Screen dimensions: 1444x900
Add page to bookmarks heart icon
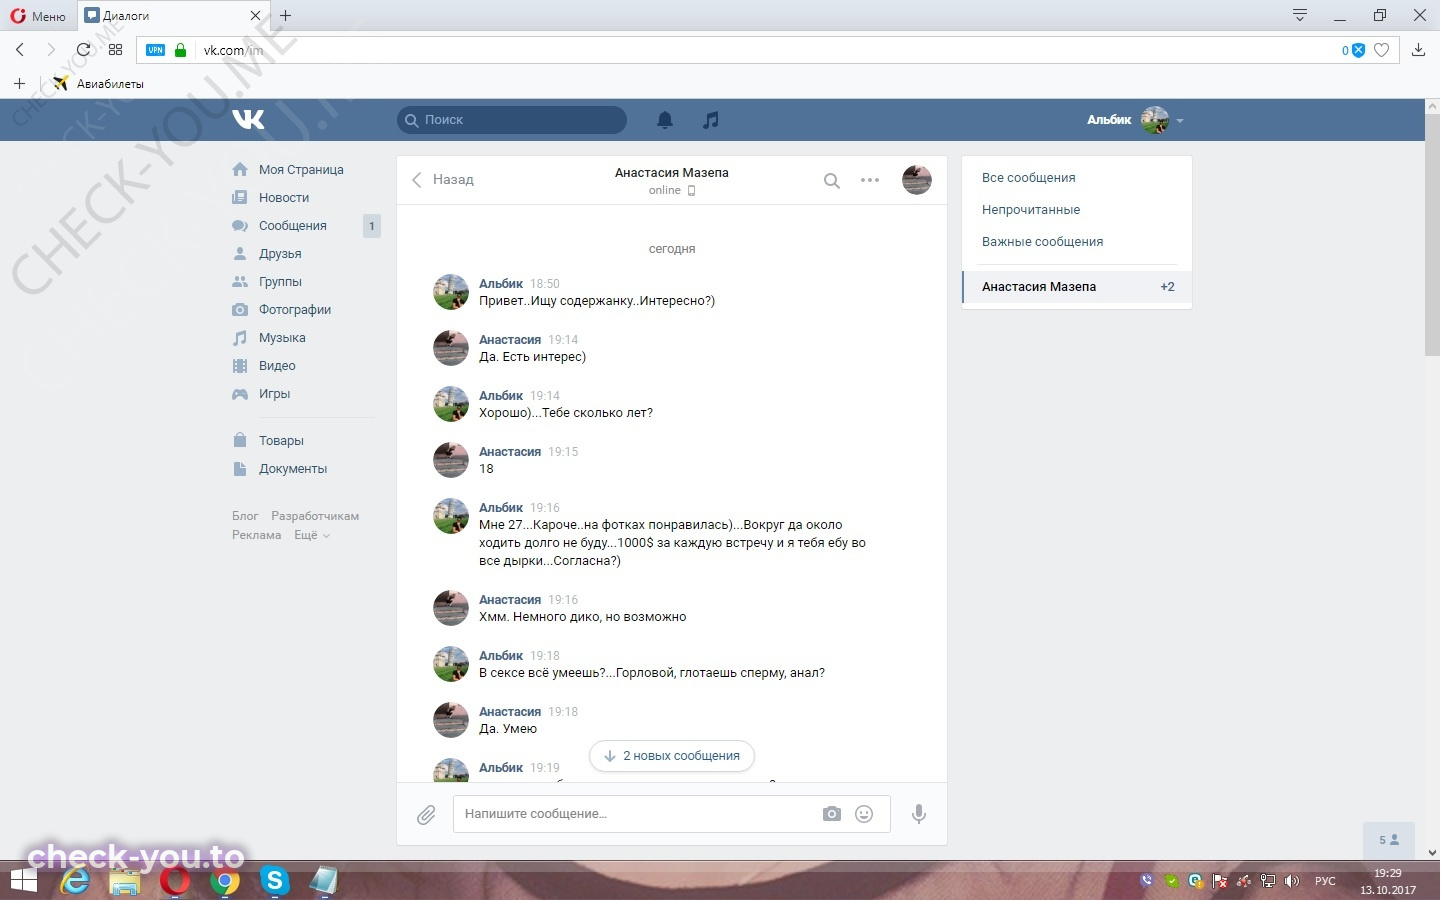[x=1382, y=50]
